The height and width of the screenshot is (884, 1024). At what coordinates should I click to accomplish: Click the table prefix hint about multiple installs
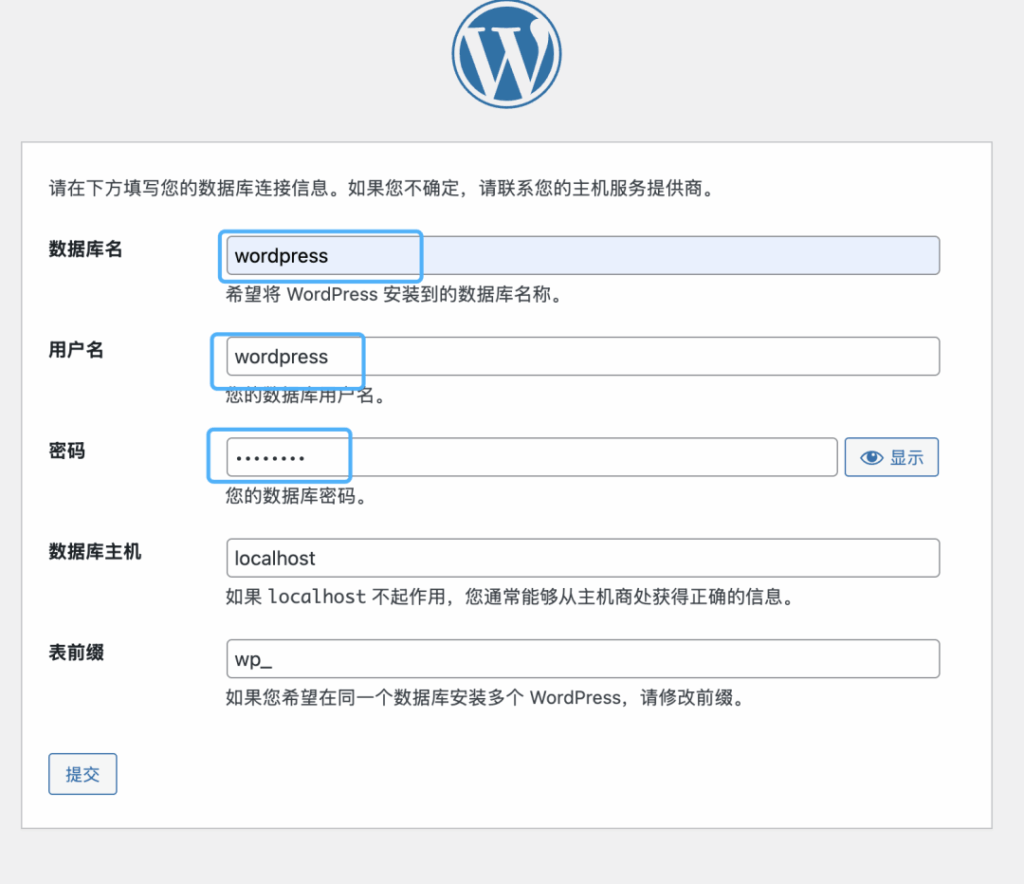pyautogui.click(x=485, y=698)
